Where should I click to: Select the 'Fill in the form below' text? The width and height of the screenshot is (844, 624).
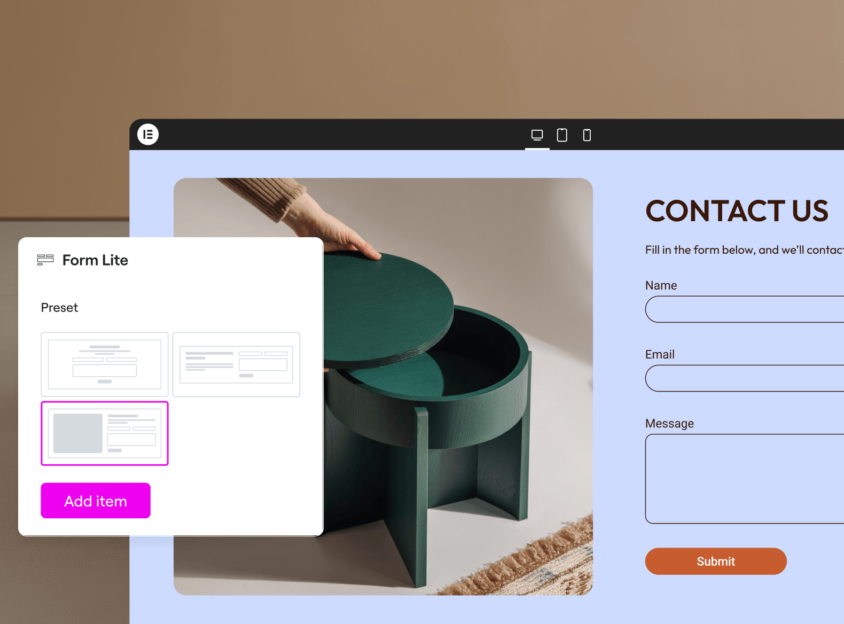[x=744, y=250]
